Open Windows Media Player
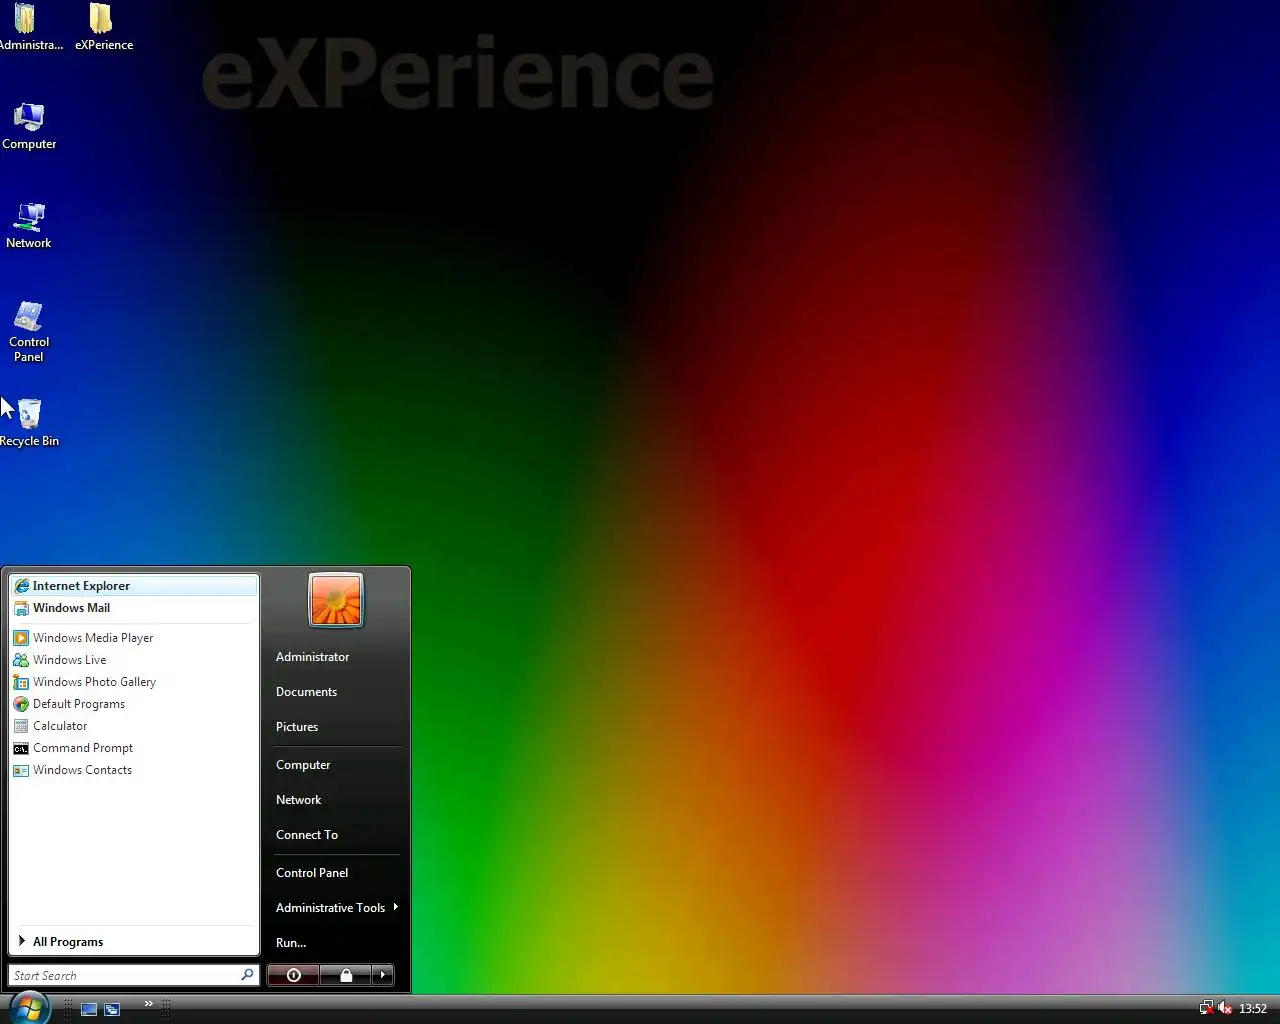This screenshot has height=1024, width=1280. [x=133, y=638]
